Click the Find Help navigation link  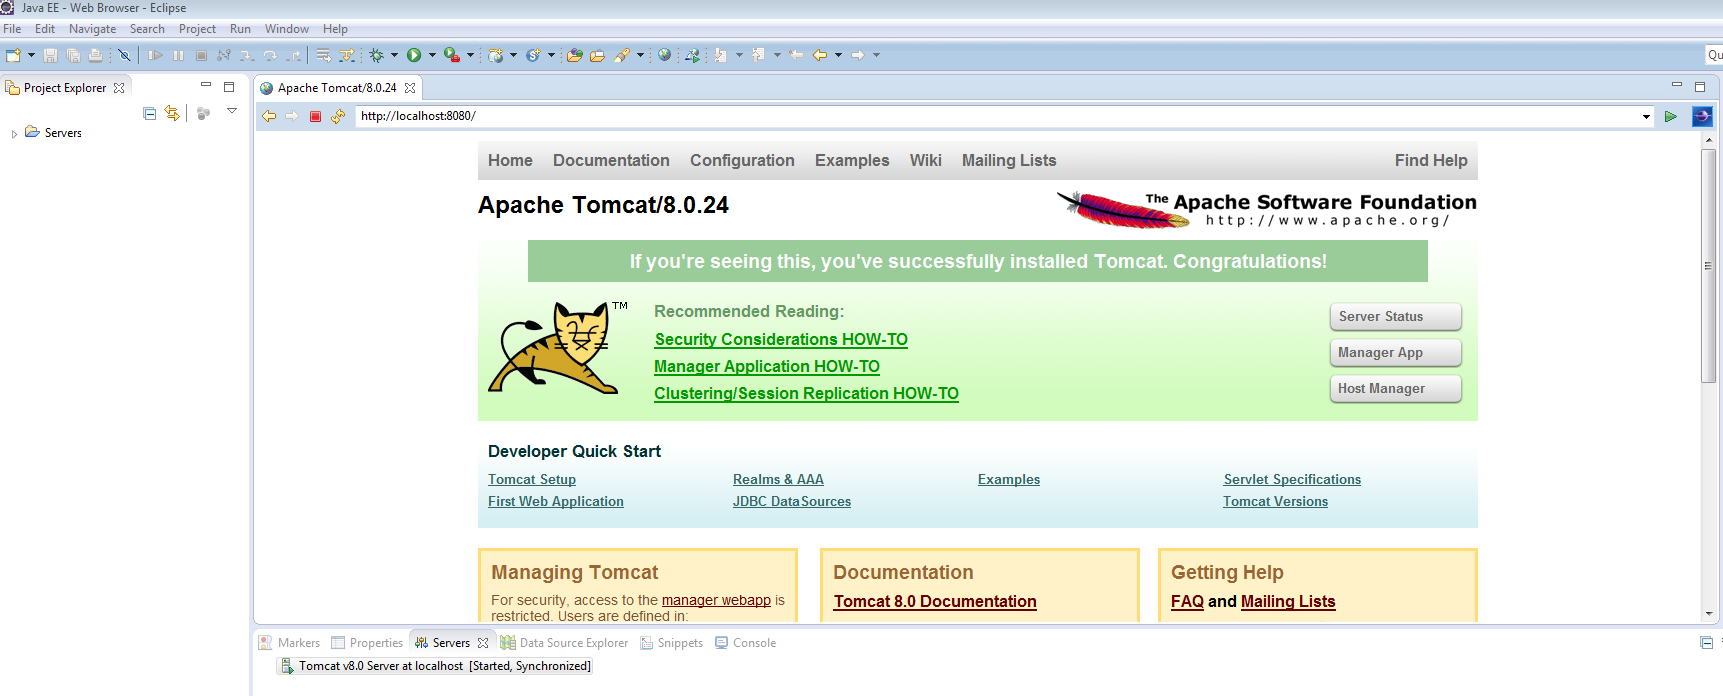click(1431, 161)
